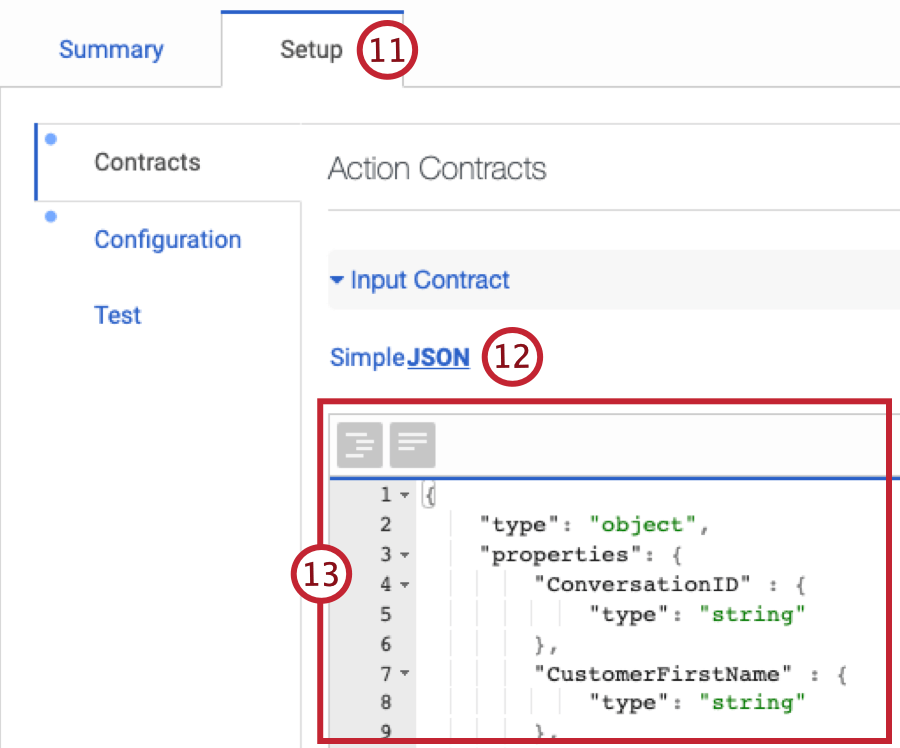
Task: Select the JSON contract view
Action: click(x=439, y=357)
